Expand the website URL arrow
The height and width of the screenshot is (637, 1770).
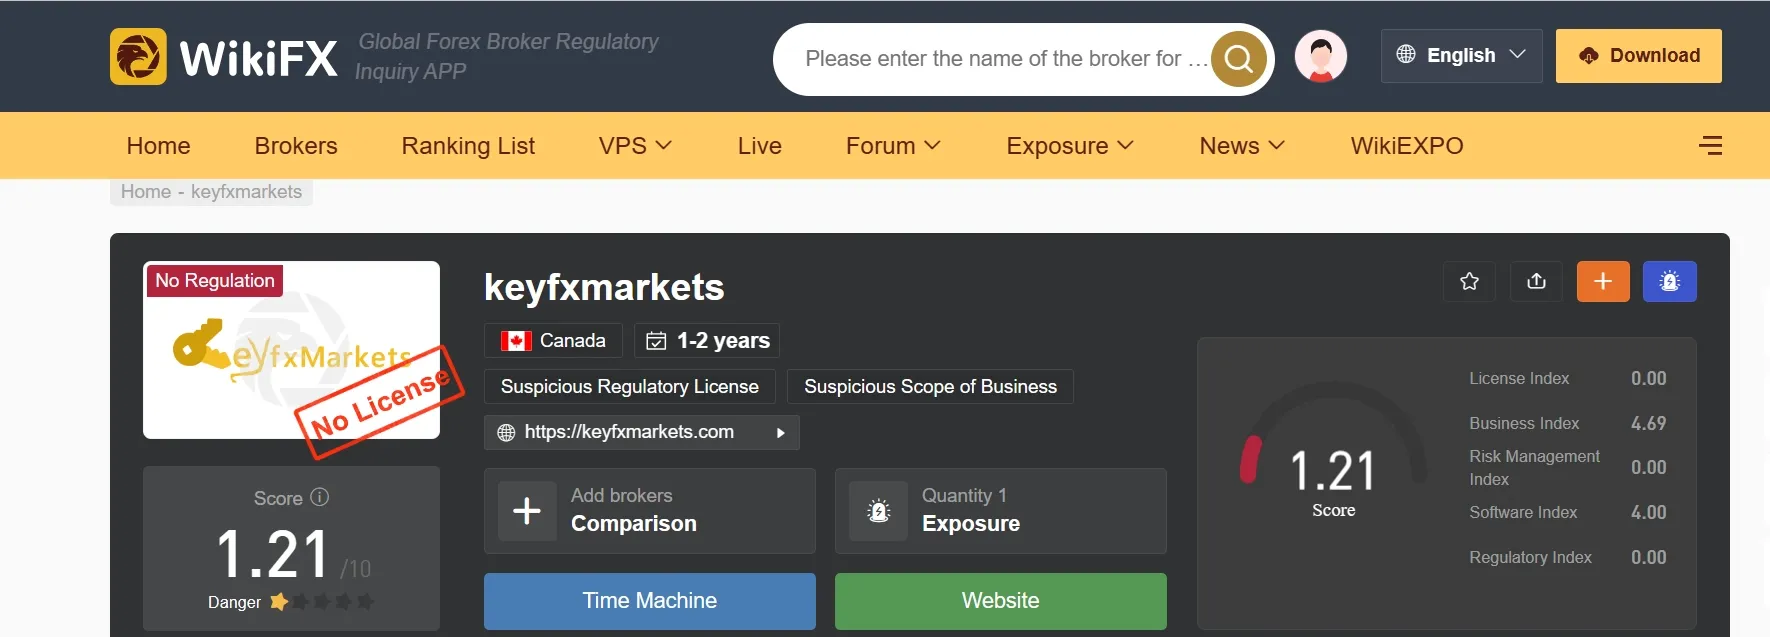coord(781,433)
